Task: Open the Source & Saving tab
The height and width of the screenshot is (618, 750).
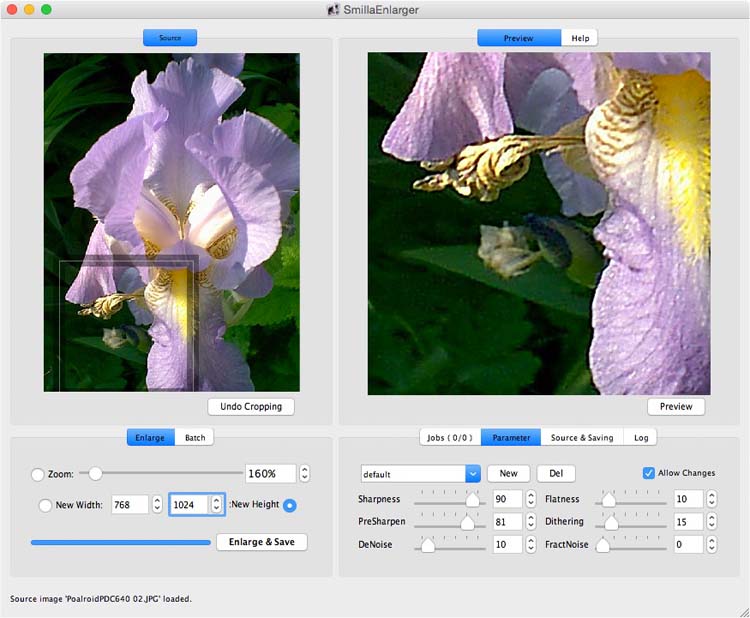Action: click(x=582, y=438)
